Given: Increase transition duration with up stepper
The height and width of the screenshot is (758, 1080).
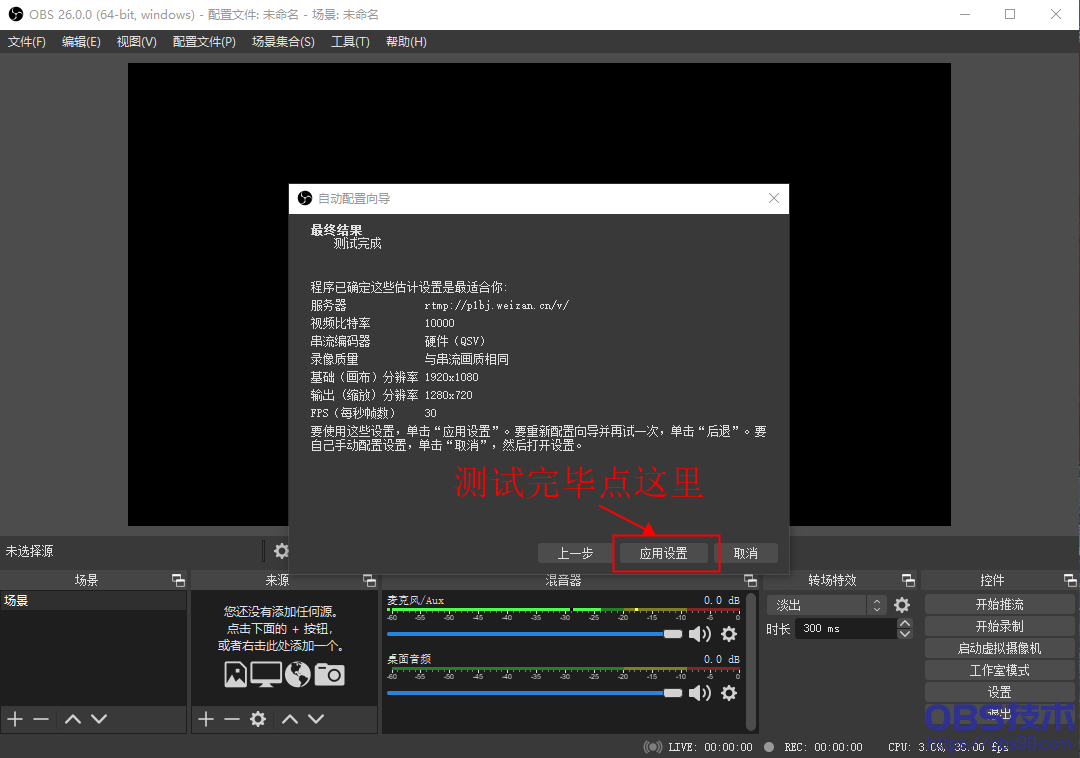Looking at the screenshot, I should tap(905, 624).
